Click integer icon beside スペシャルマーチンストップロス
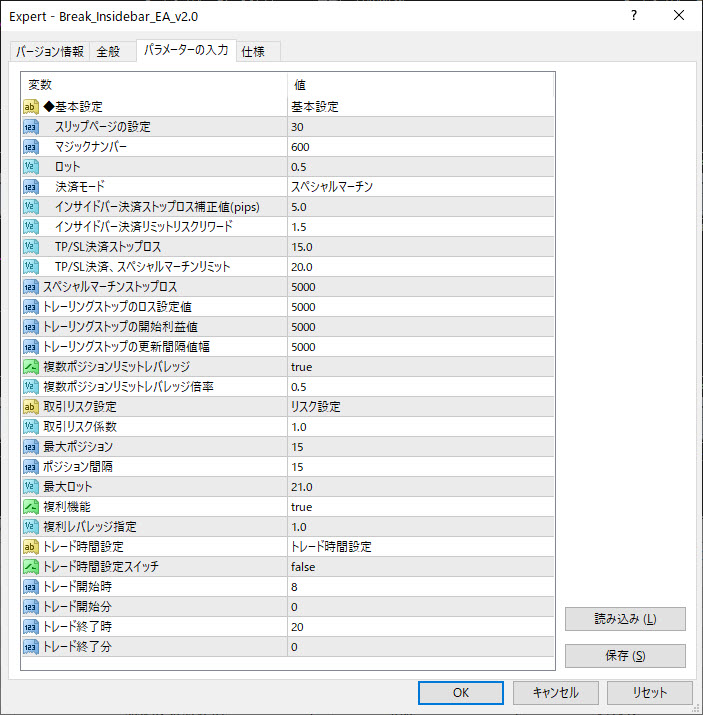 [31, 287]
